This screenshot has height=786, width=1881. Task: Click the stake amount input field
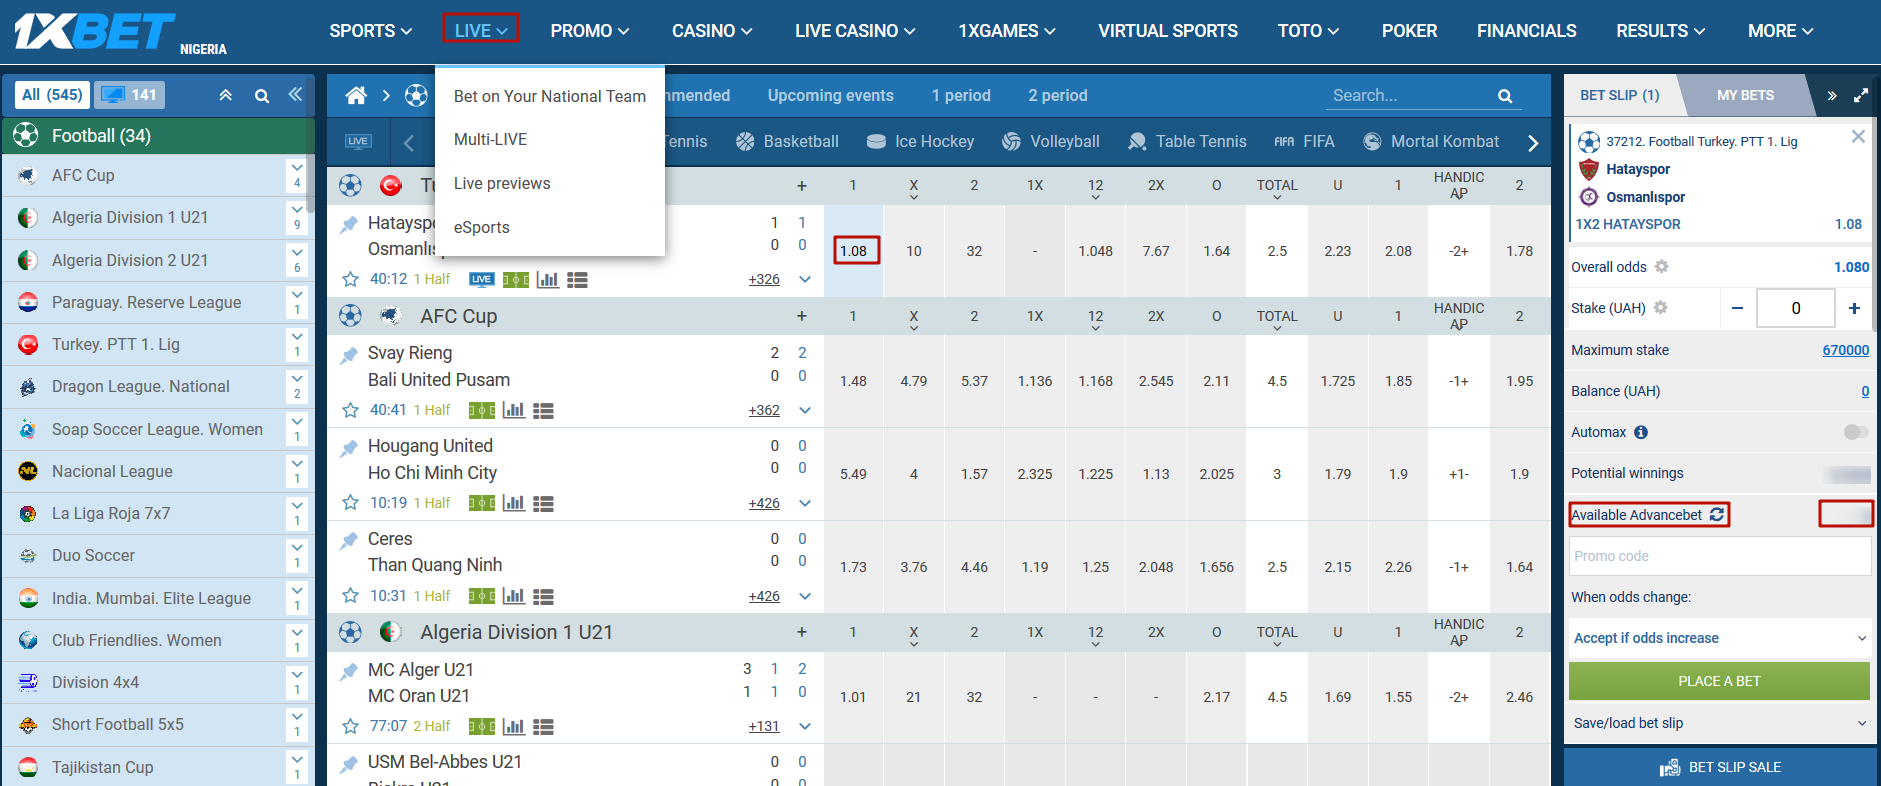tap(1796, 308)
